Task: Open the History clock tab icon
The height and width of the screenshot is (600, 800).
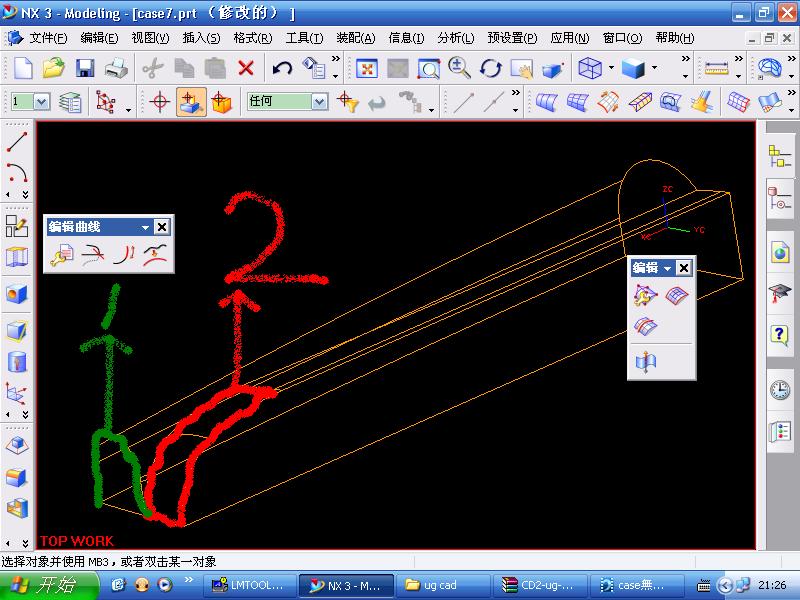Action: 780,390
